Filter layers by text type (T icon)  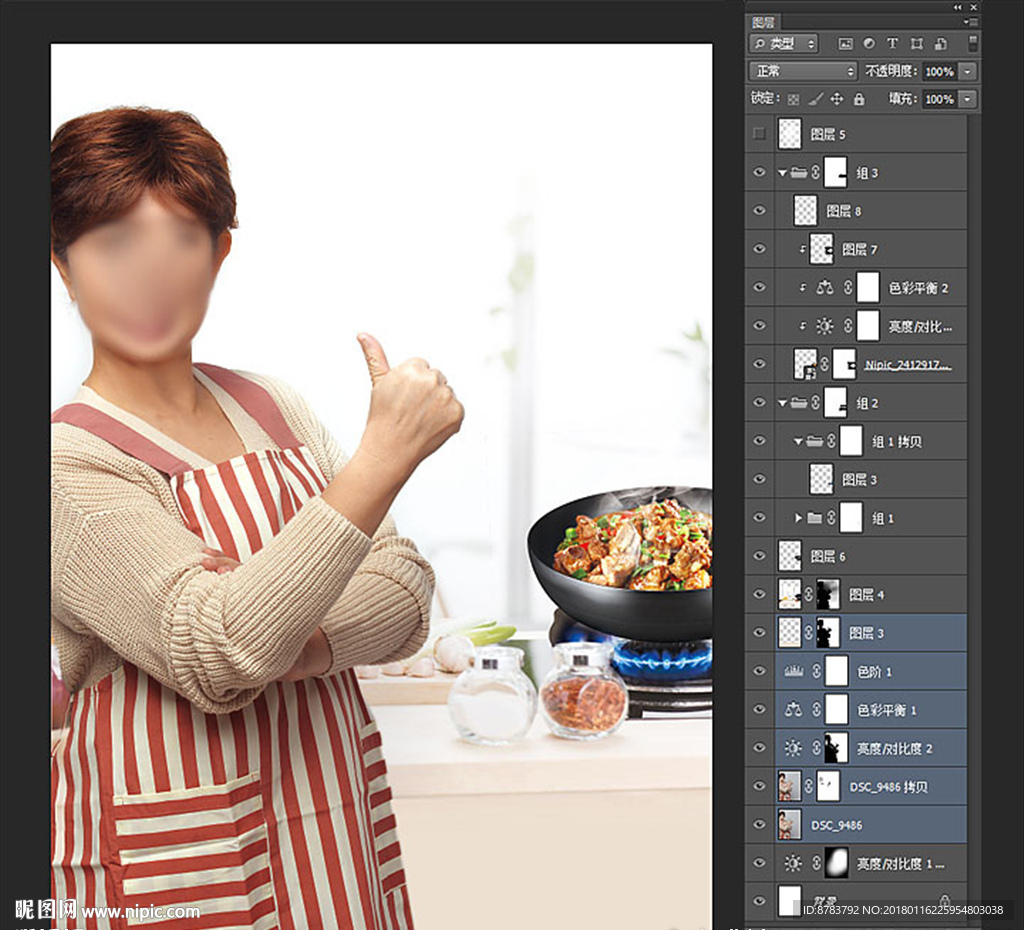point(892,44)
